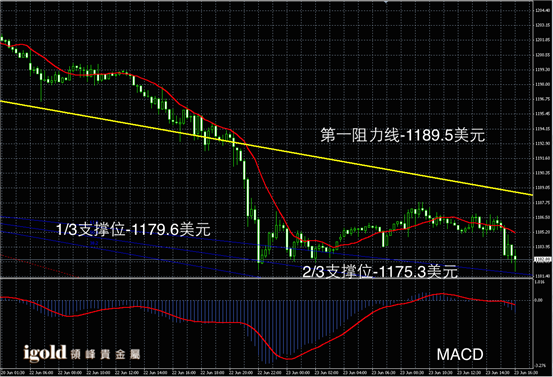
Task: Click the '1/3支撑位-1179.6美元' support annotation
Action: point(133,230)
